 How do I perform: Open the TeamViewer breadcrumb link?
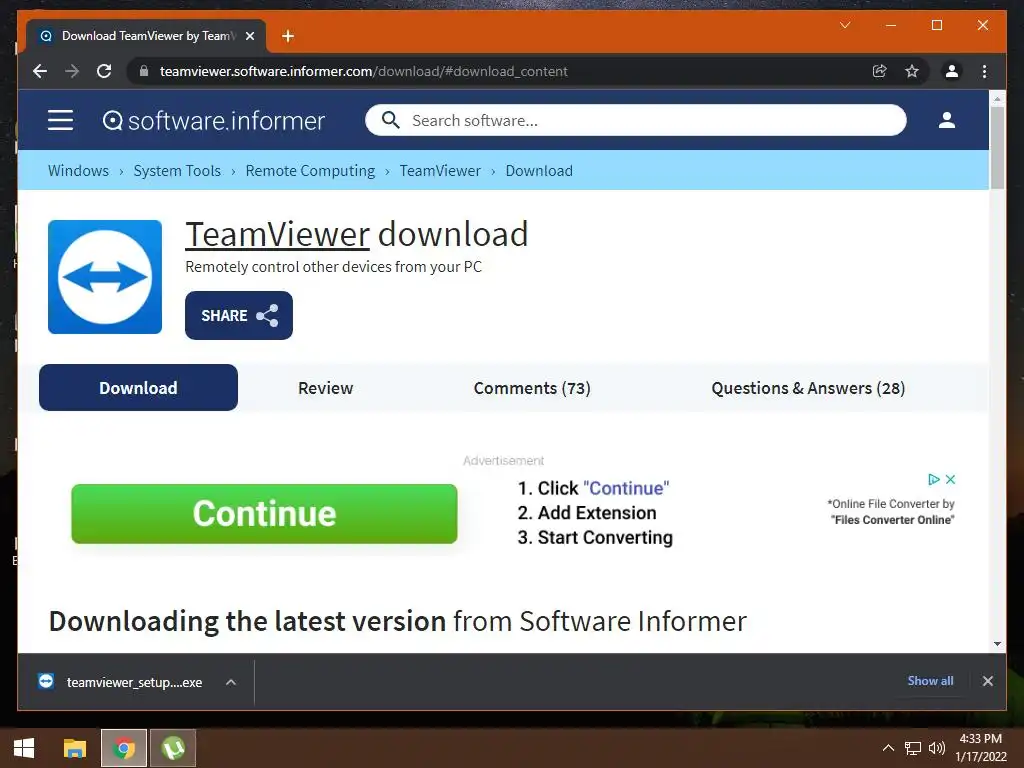click(440, 170)
